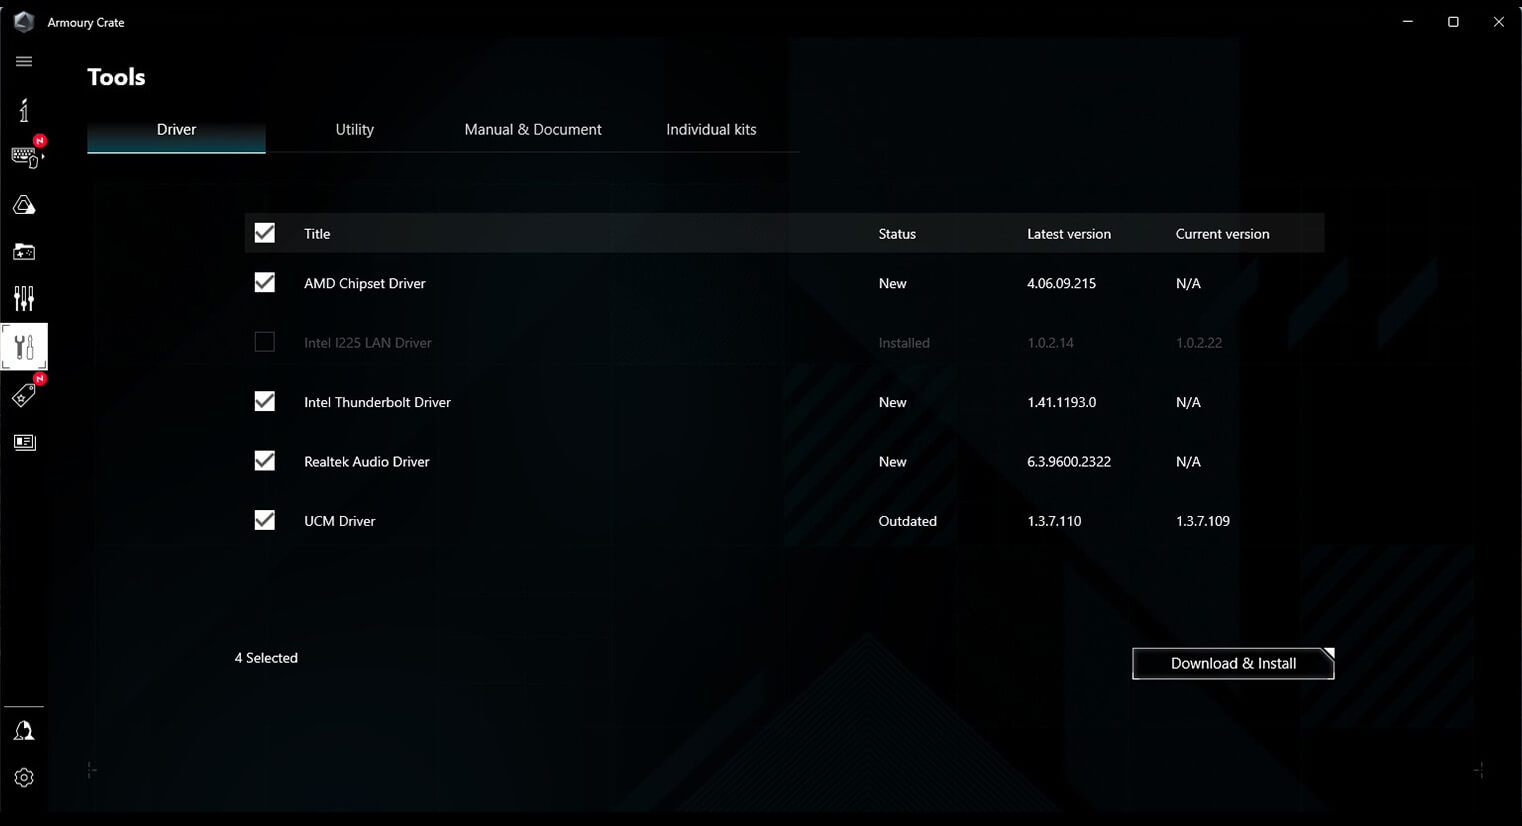
Task: Open the system info dashboard icon
Action: point(24,110)
